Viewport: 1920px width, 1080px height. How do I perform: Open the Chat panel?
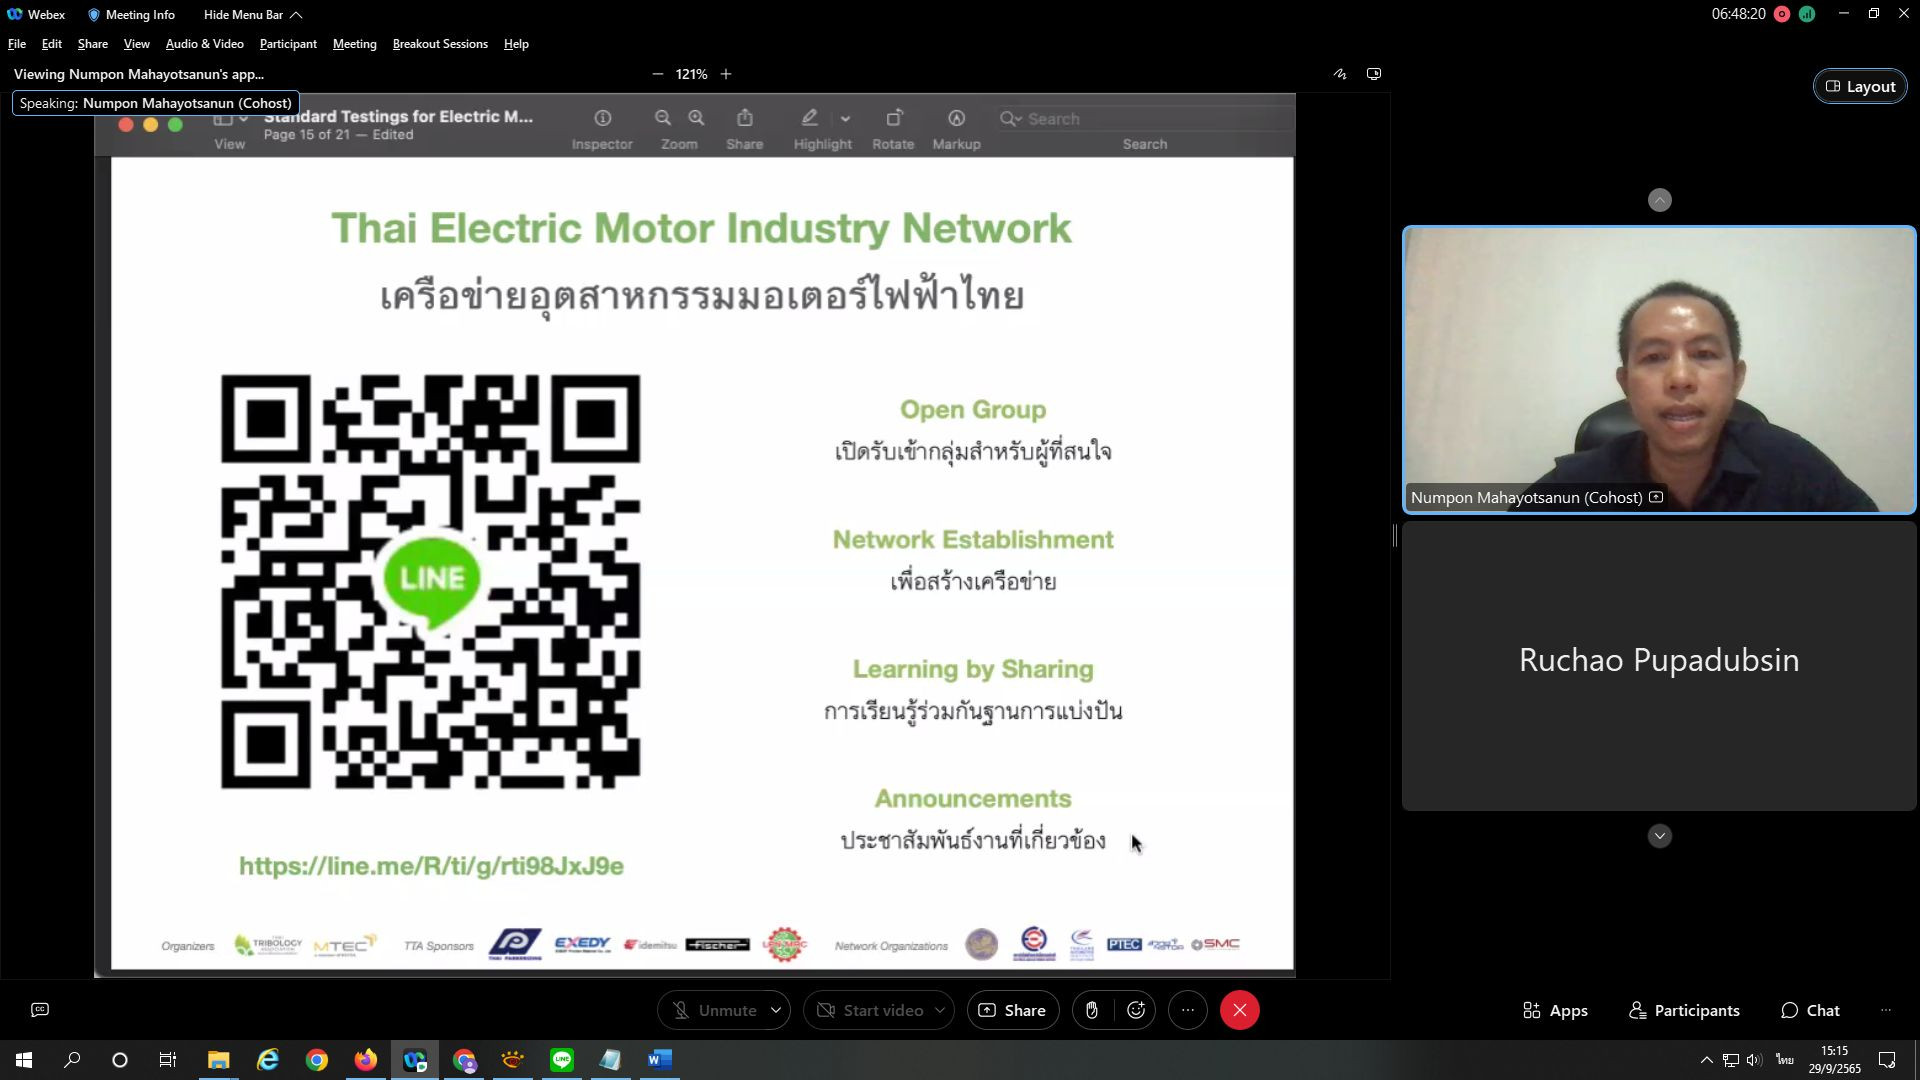[1810, 1010]
